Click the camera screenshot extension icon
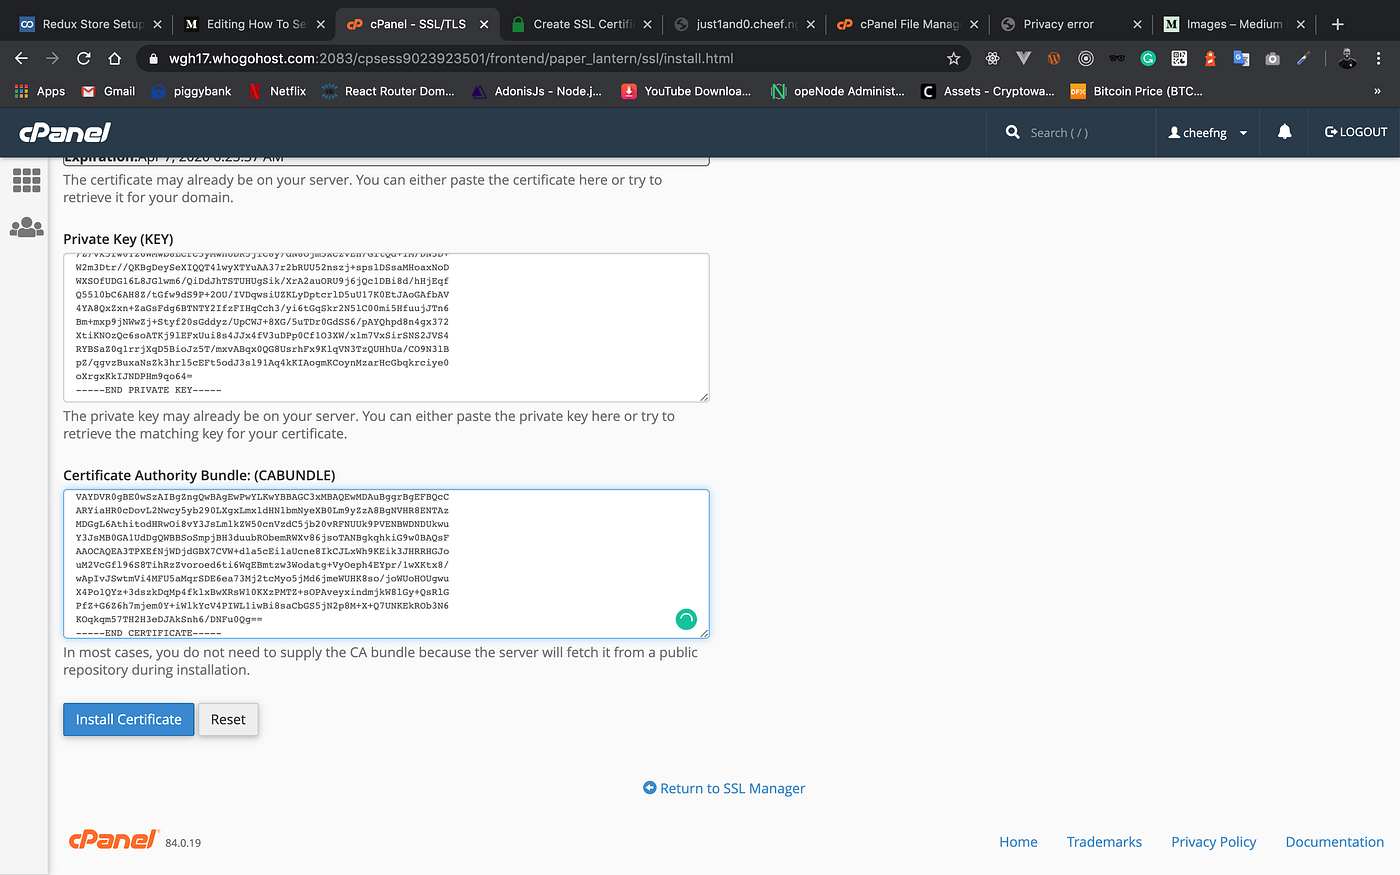This screenshot has width=1400, height=875. click(1272, 59)
